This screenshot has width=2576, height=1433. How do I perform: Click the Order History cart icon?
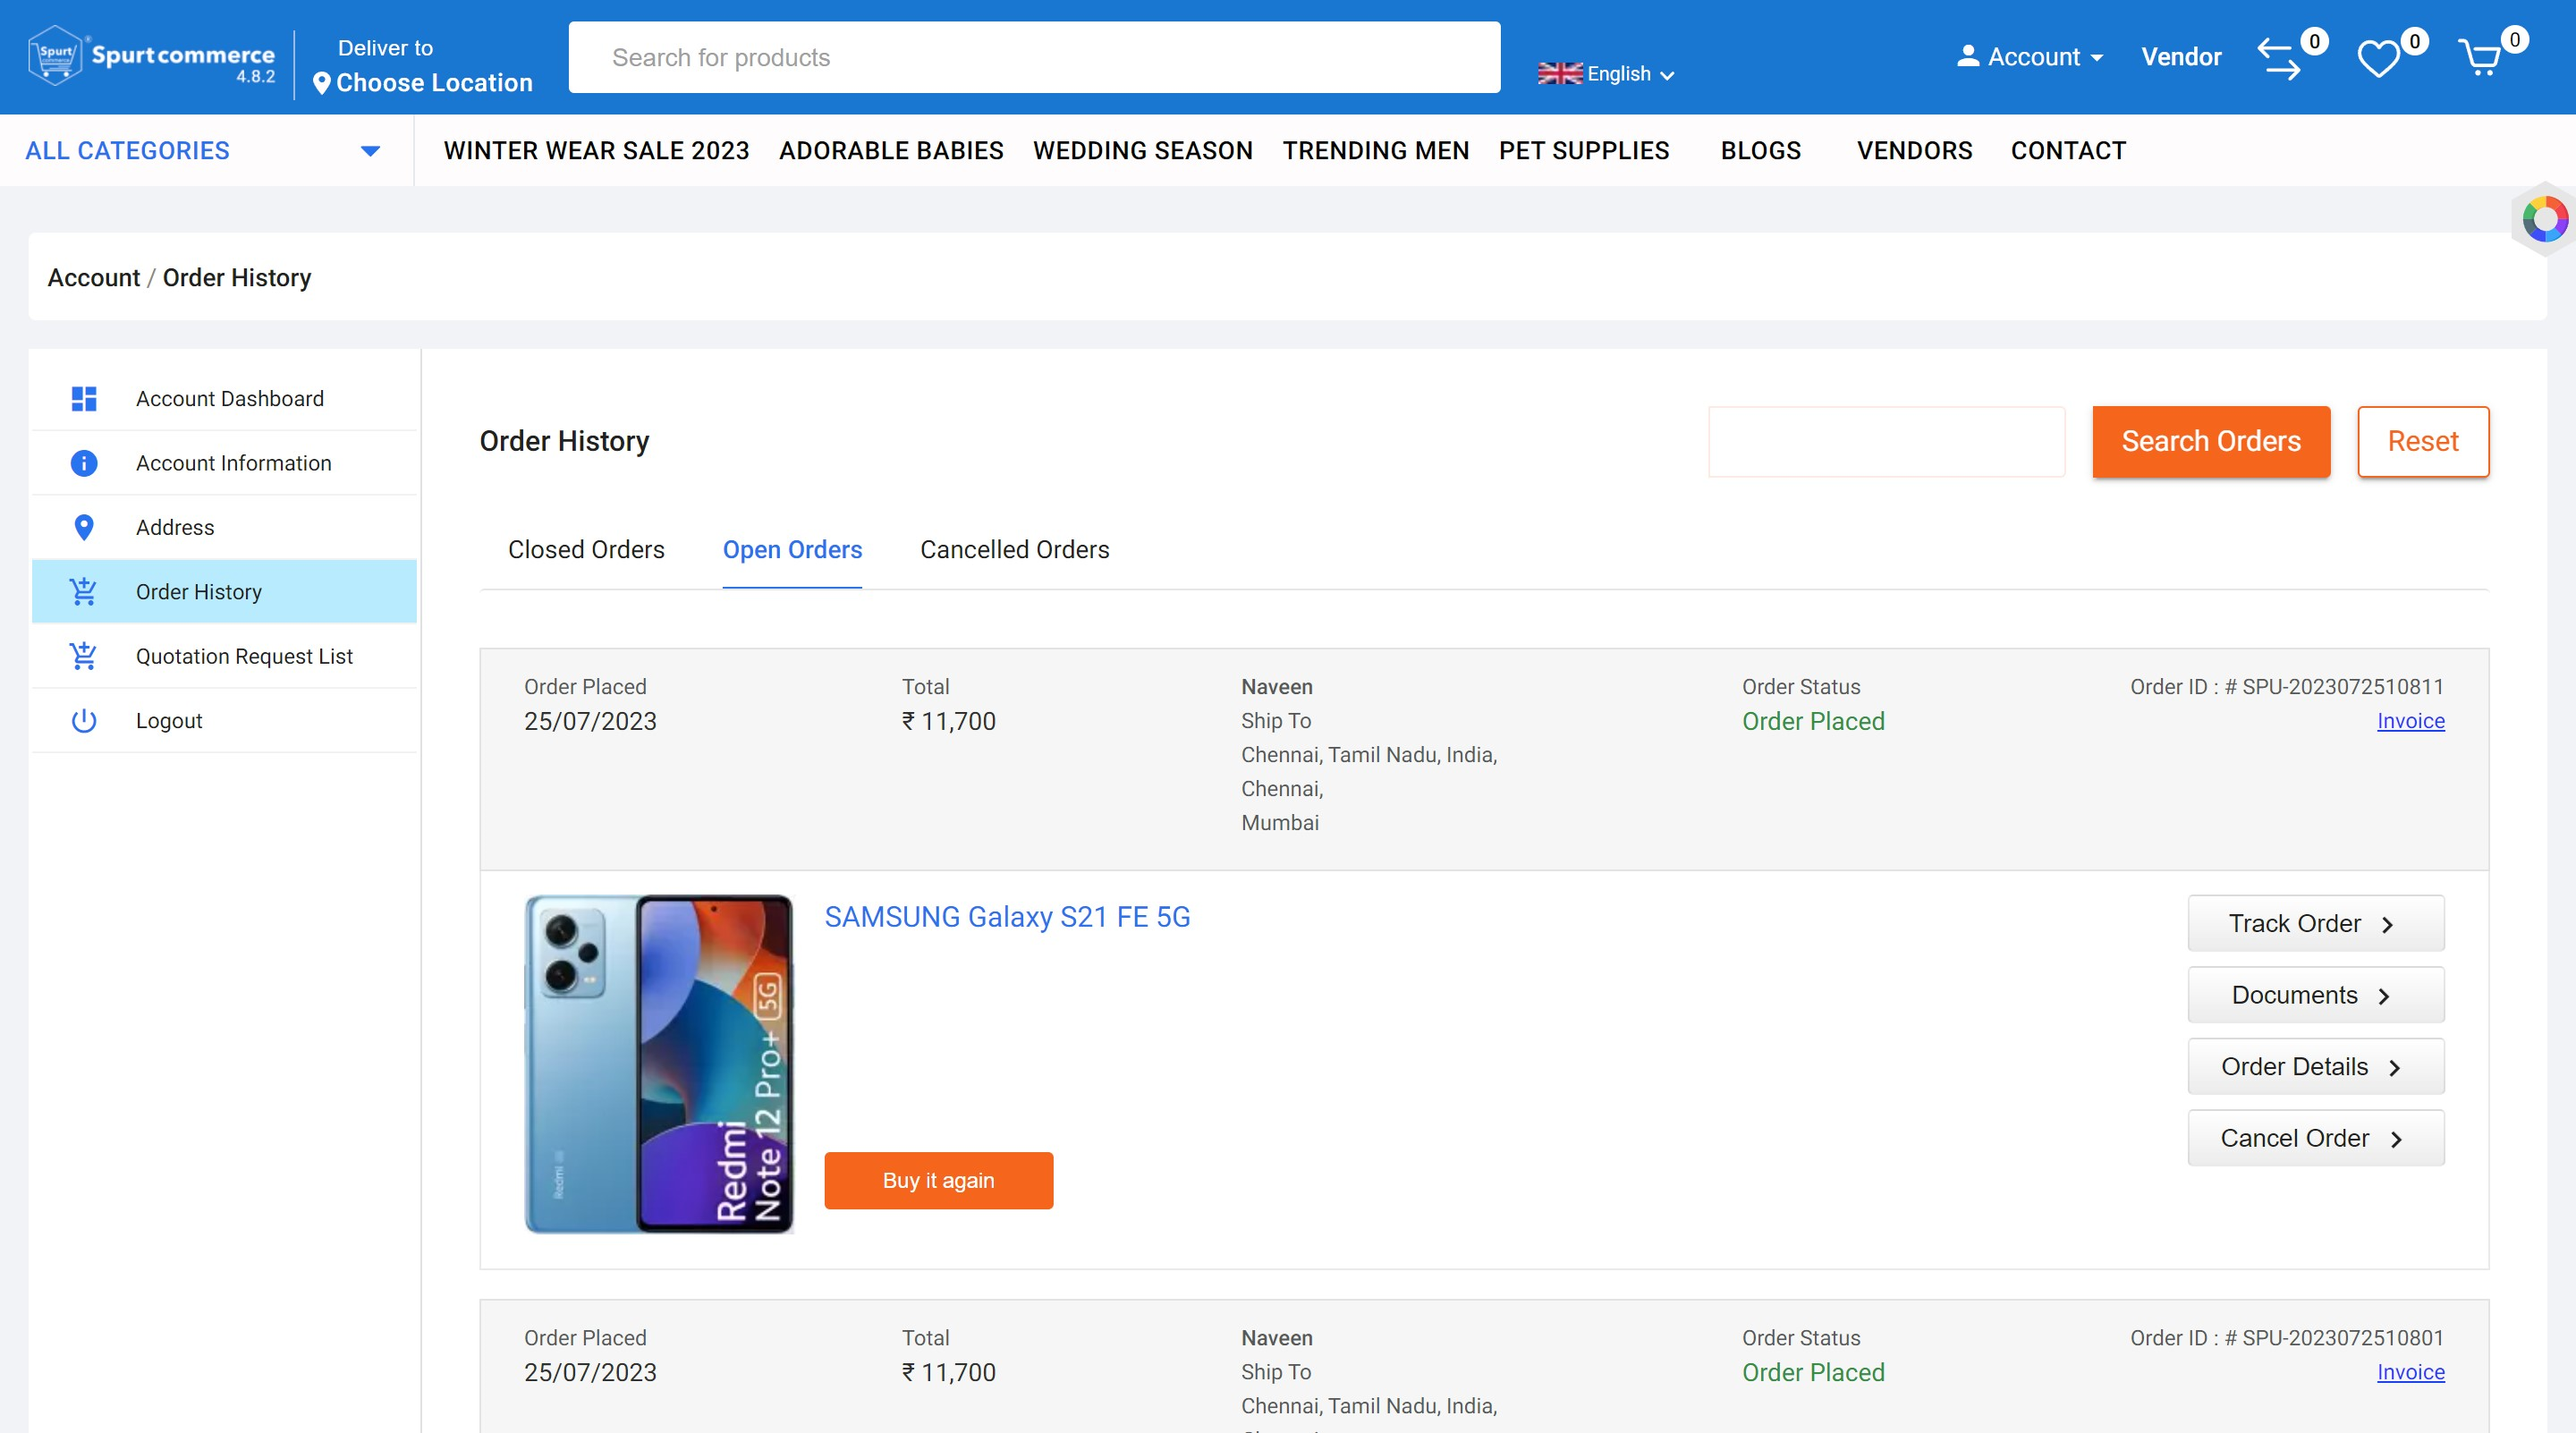84,592
